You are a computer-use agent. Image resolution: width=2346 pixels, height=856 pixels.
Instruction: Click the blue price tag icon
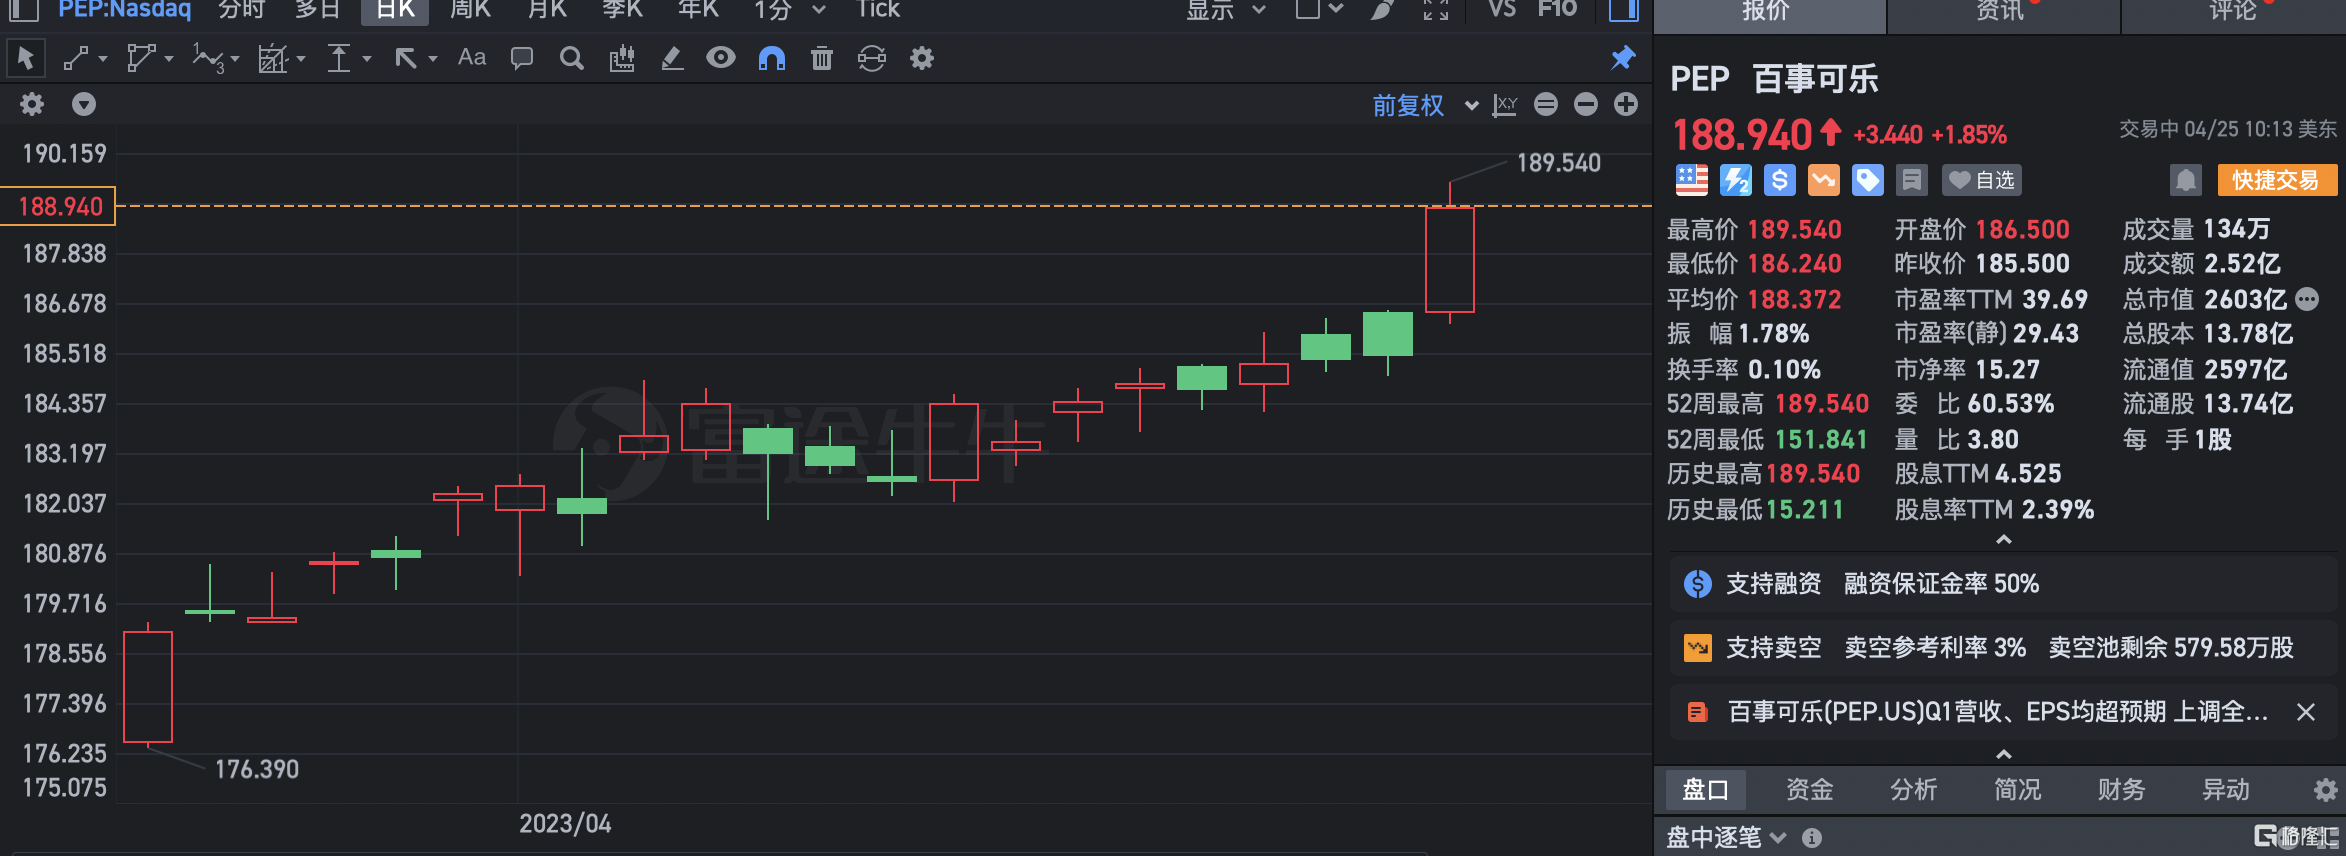tap(1867, 180)
